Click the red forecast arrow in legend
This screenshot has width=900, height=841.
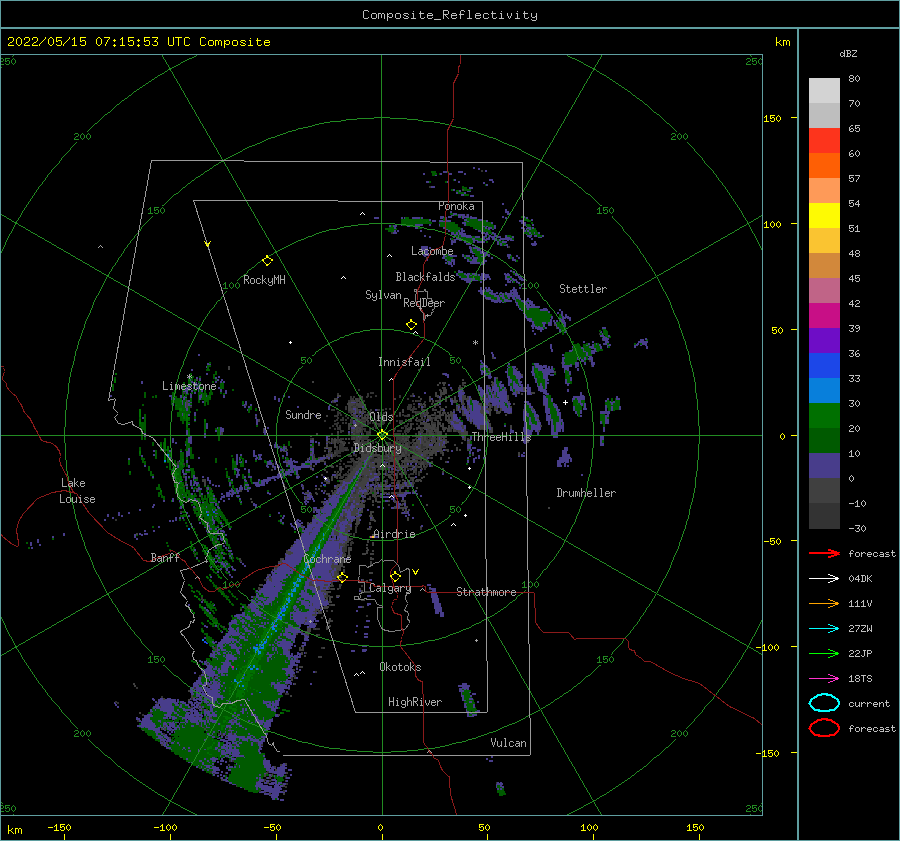824,553
